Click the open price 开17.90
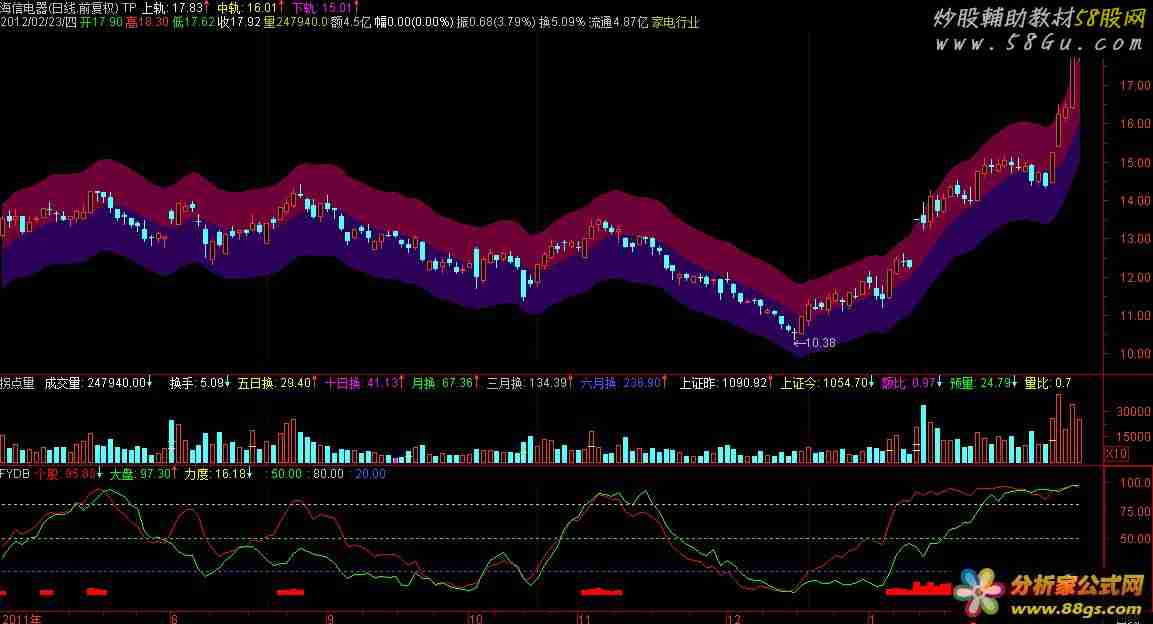This screenshot has width=1153, height=624. [x=101, y=22]
